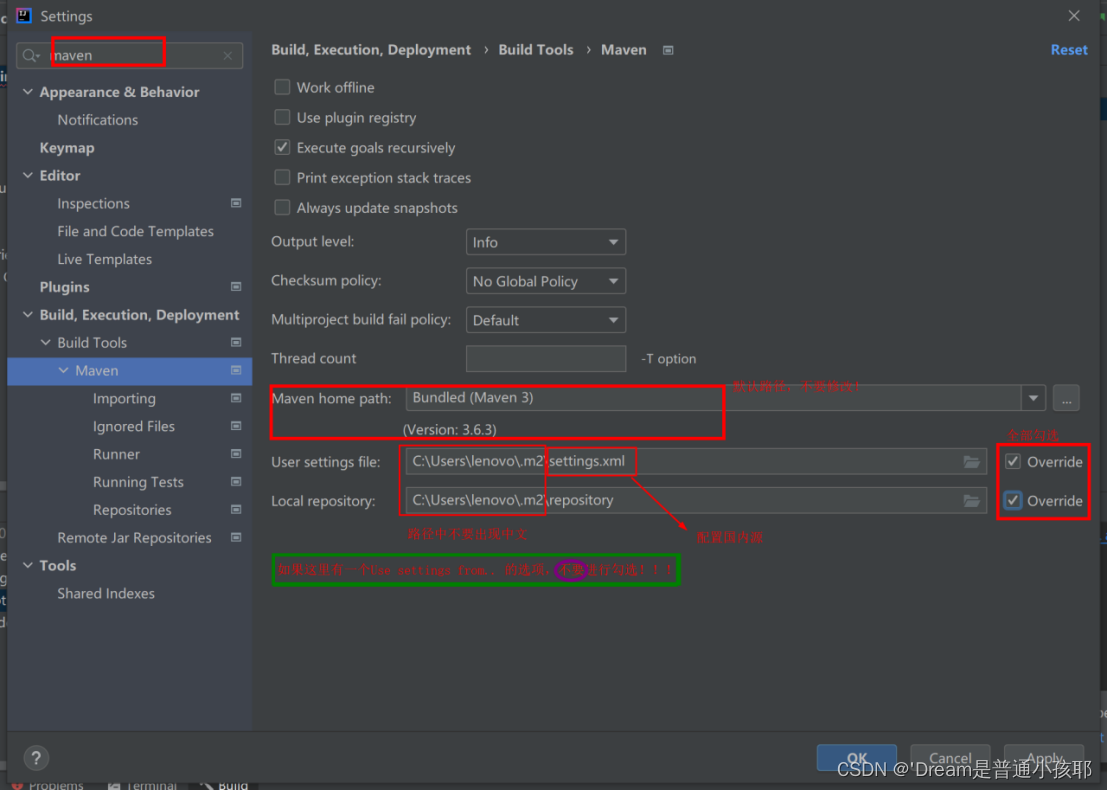1108x790 pixels.
Task: Enable Always update snapshots checkbox
Action: [282, 207]
